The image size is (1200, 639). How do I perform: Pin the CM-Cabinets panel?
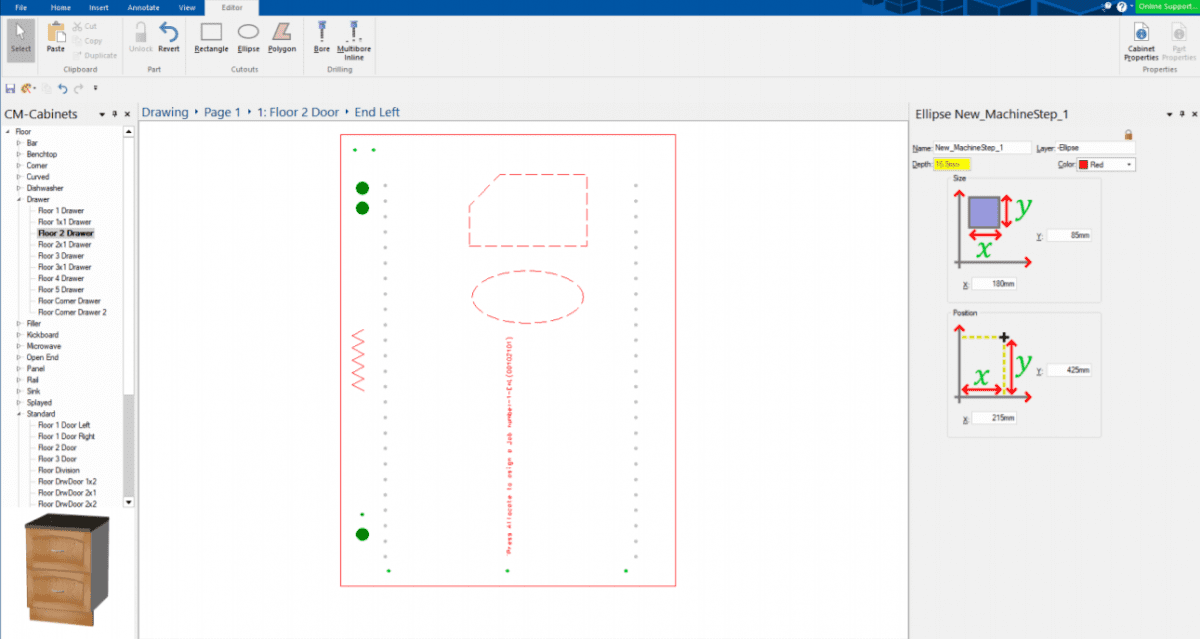point(115,114)
